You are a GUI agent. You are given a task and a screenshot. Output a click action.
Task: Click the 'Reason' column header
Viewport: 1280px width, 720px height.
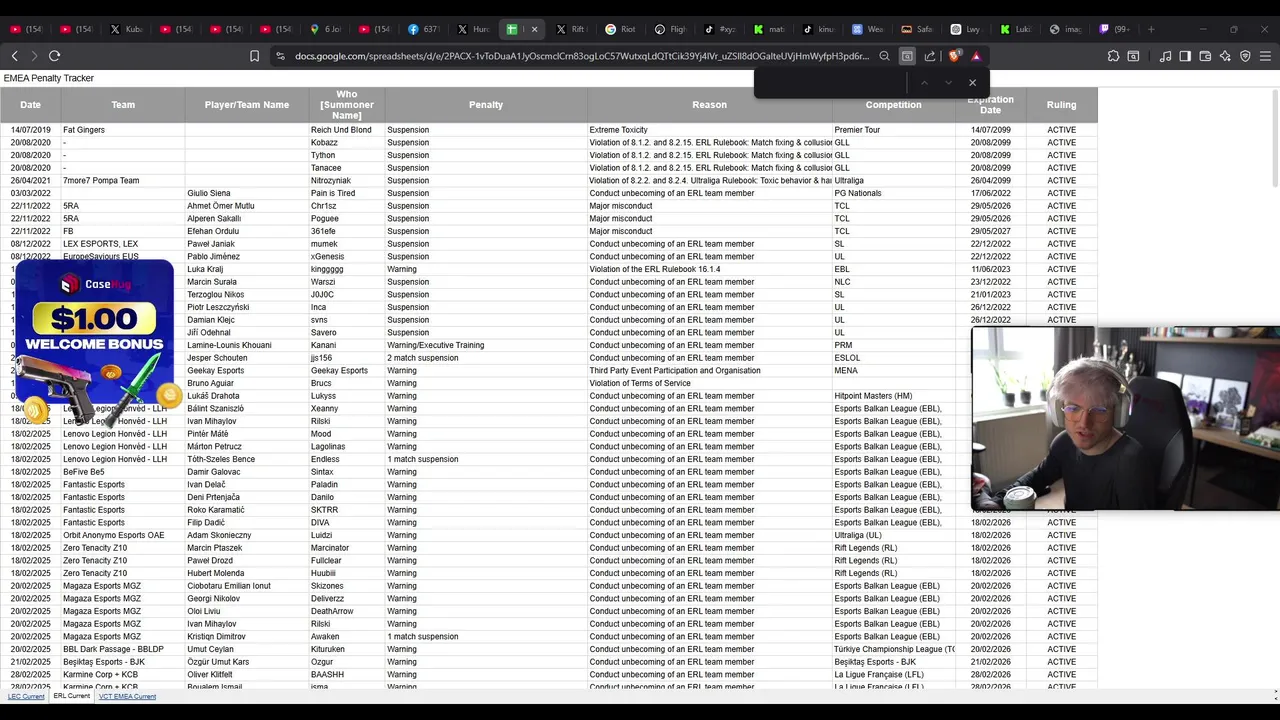coord(709,105)
